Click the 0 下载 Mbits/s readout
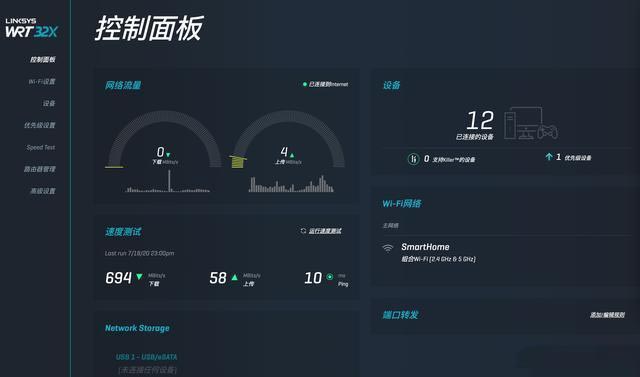Image resolution: width=640 pixels, height=377 pixels. 164,155
